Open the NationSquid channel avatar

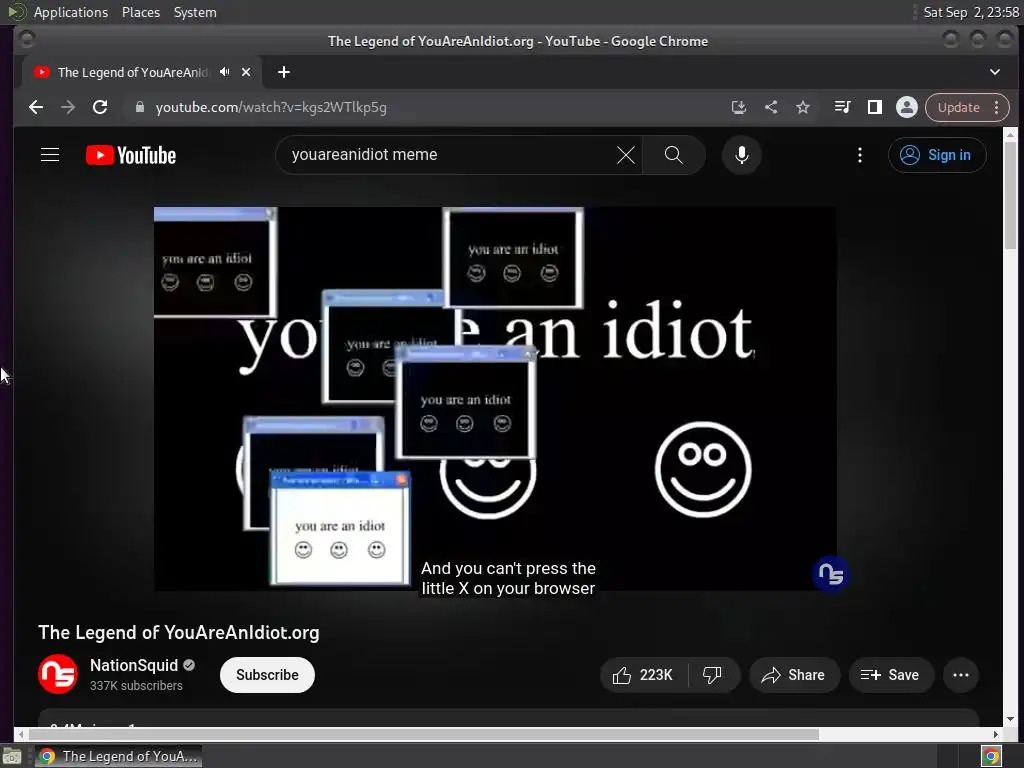(58, 674)
